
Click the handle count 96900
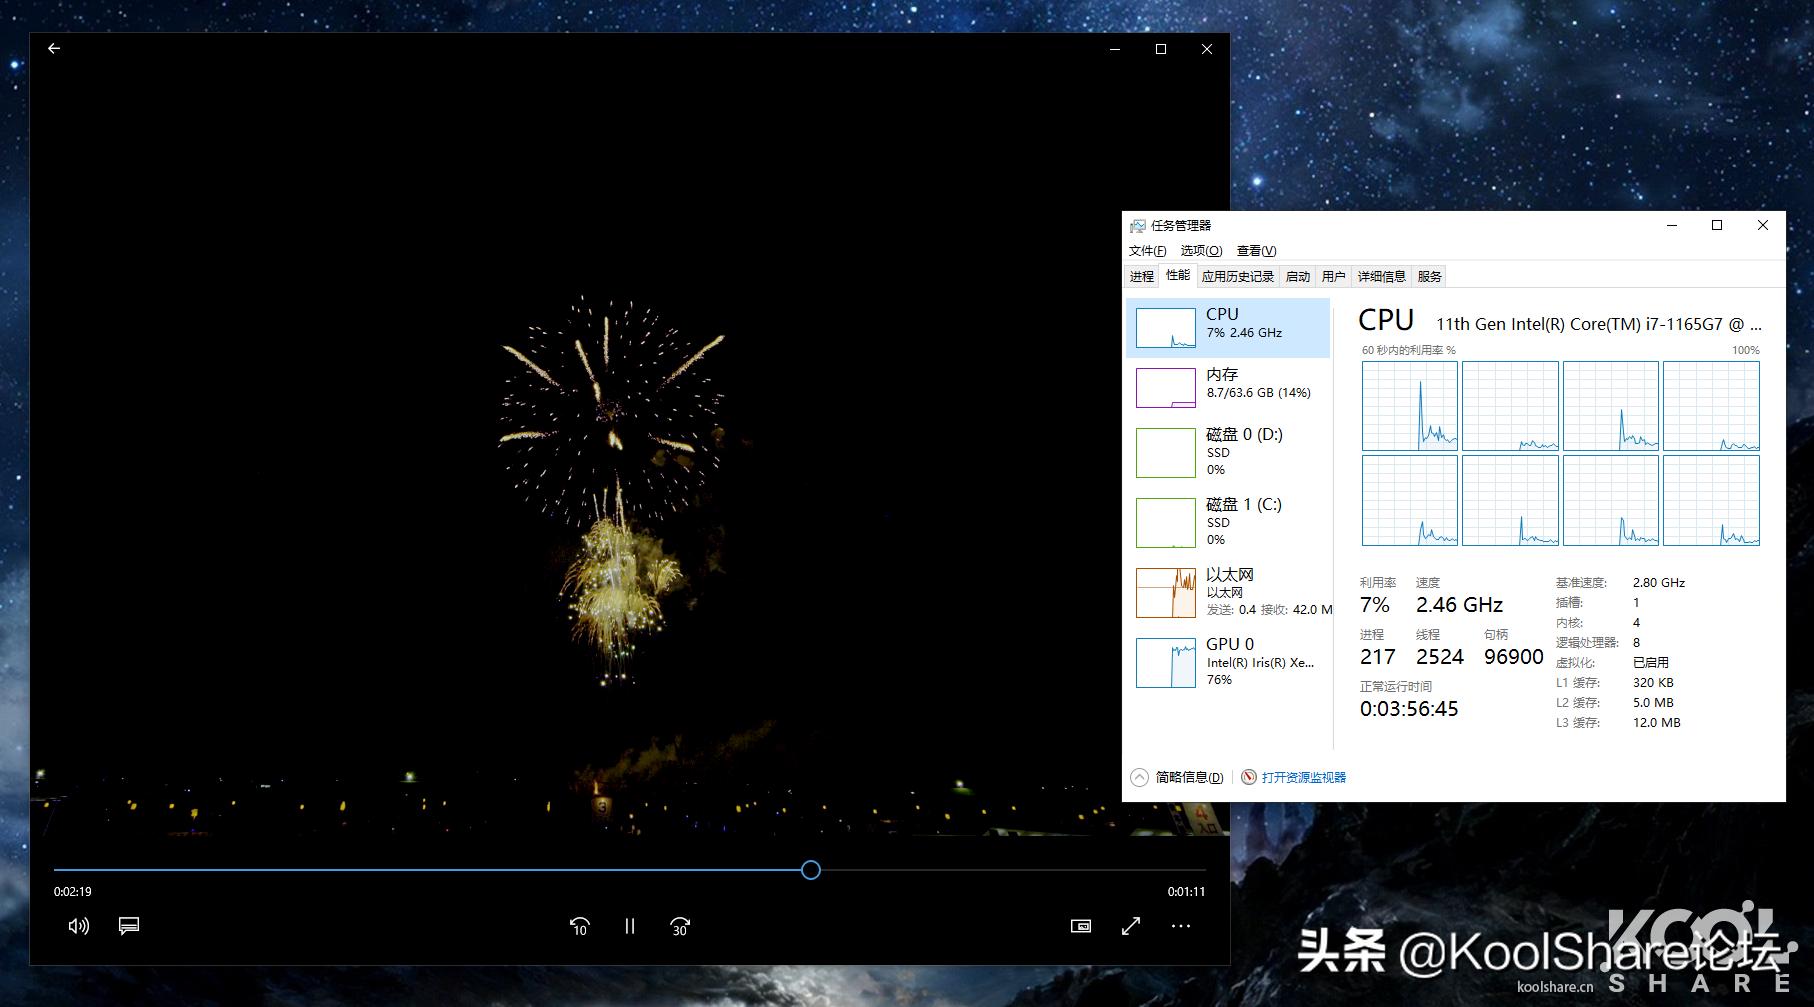(x=1514, y=657)
